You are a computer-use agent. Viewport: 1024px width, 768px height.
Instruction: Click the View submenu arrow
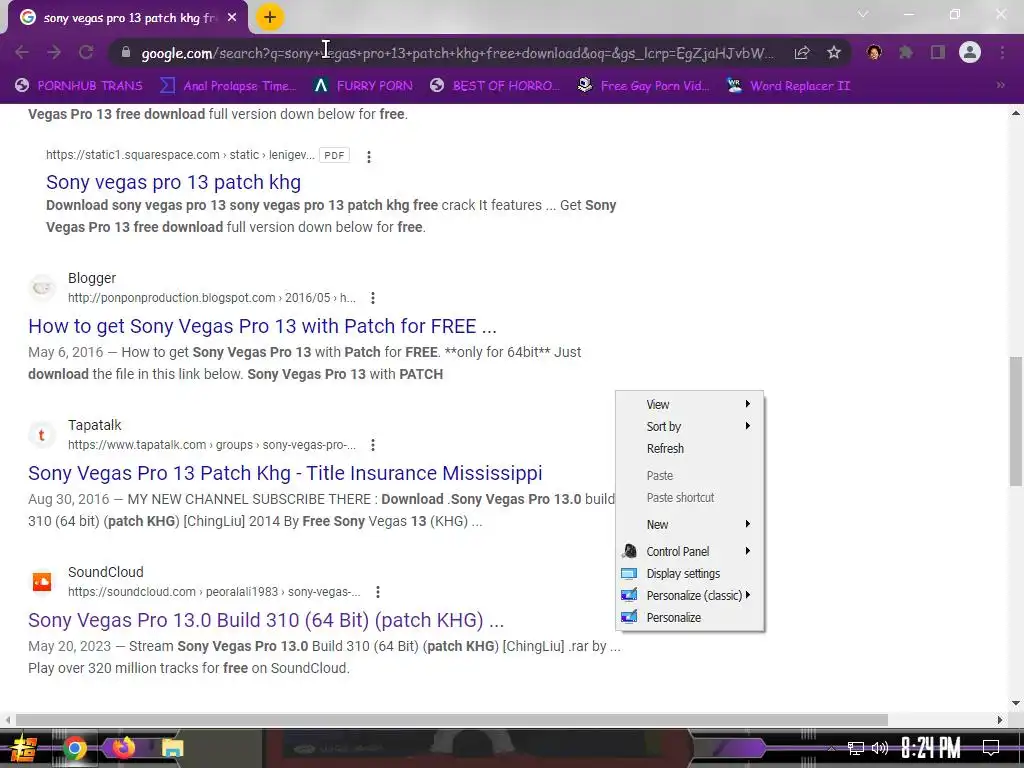[x=748, y=404]
